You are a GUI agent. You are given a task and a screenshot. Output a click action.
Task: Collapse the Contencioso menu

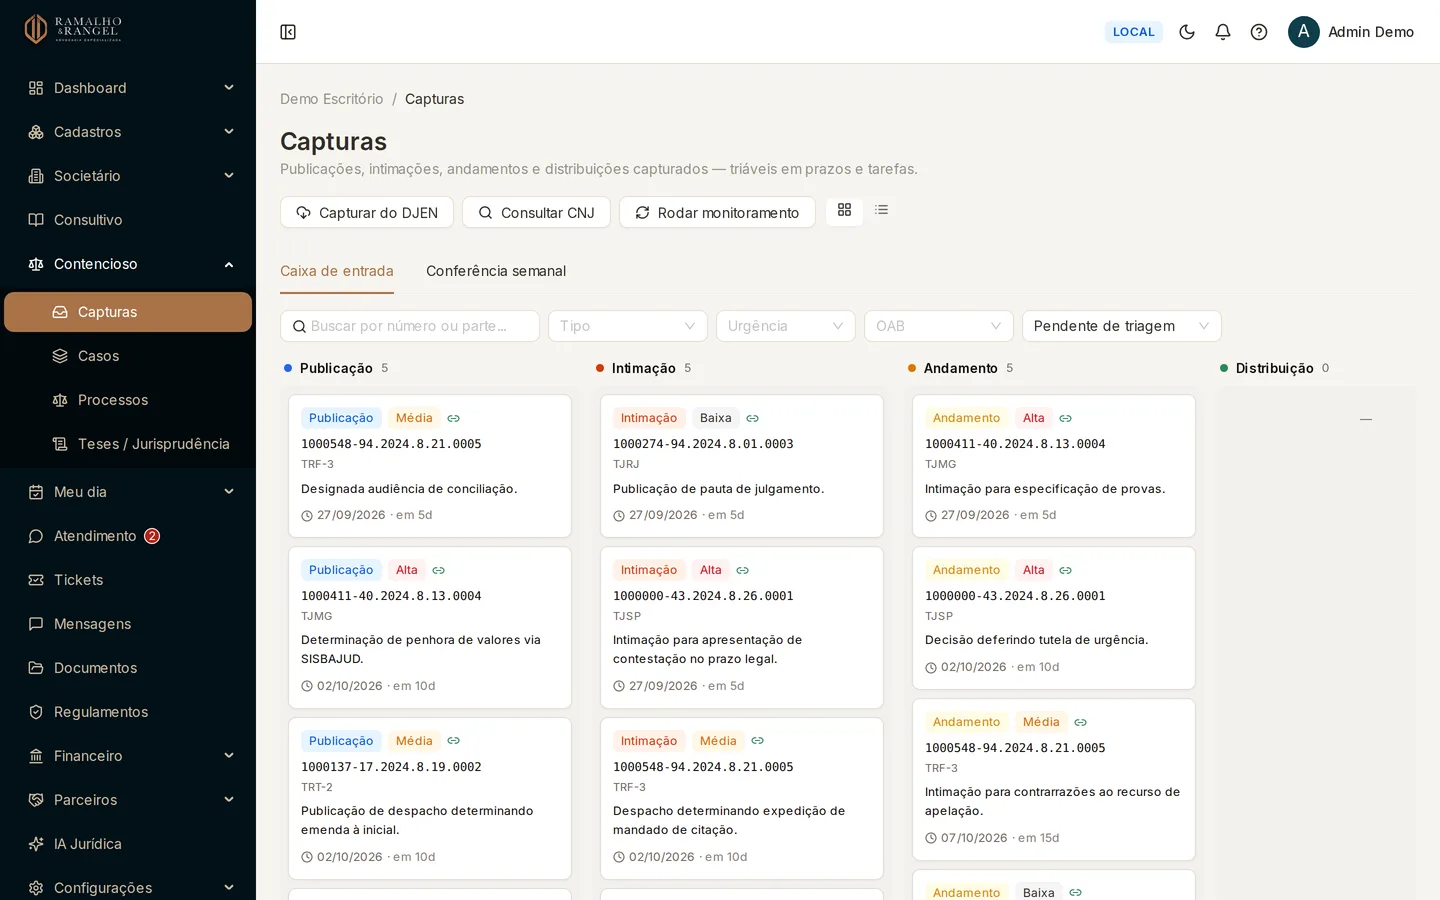128,264
